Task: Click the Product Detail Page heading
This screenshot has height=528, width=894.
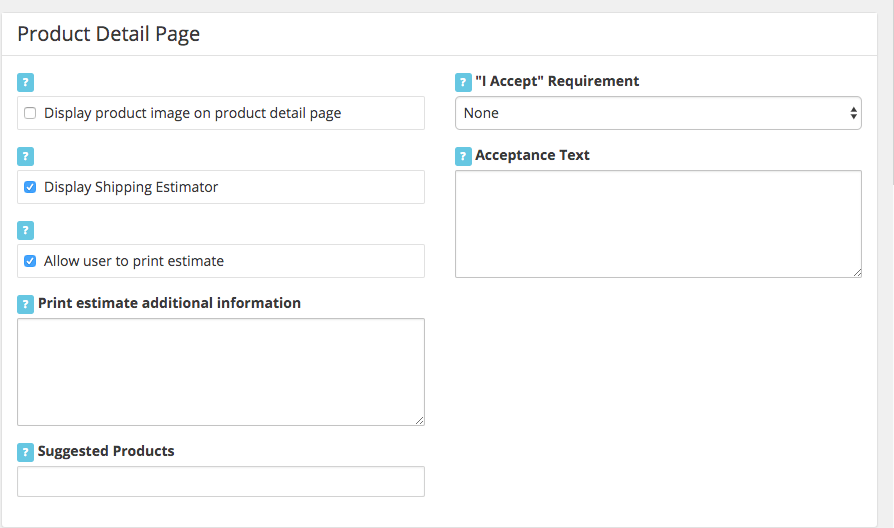Action: (x=108, y=34)
